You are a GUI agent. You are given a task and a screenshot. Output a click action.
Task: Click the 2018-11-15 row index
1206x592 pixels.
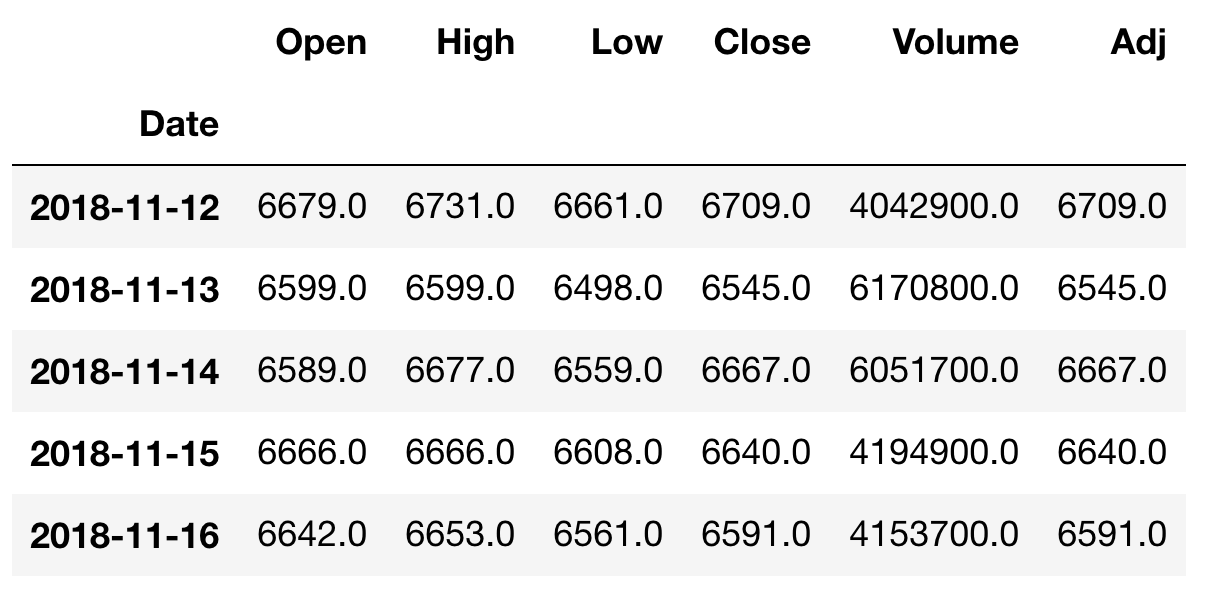[x=125, y=453]
